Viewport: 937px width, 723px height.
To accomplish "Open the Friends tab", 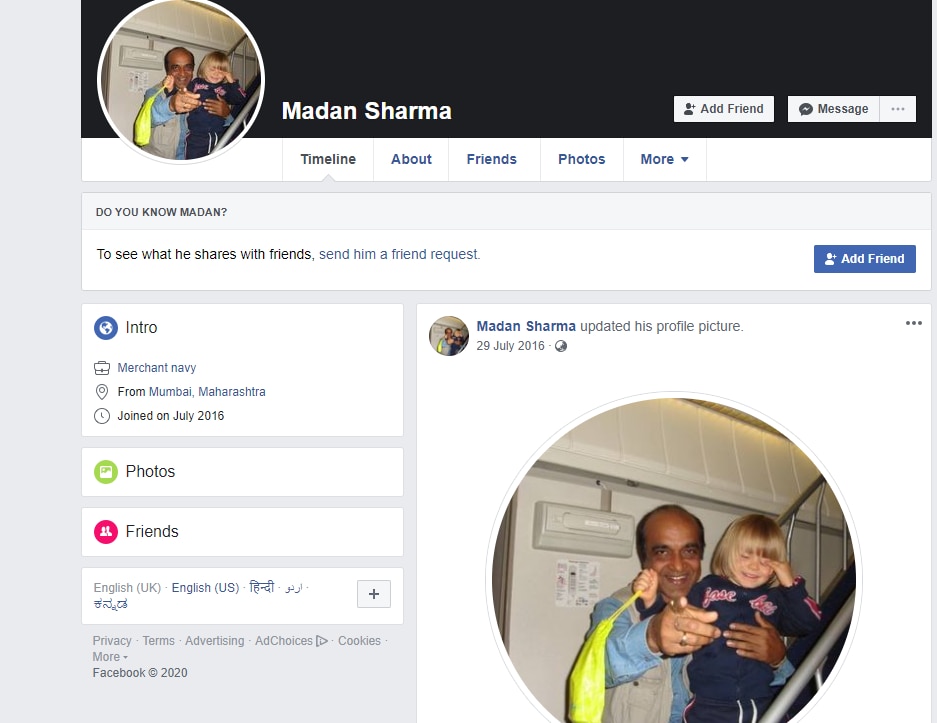I will 491,160.
